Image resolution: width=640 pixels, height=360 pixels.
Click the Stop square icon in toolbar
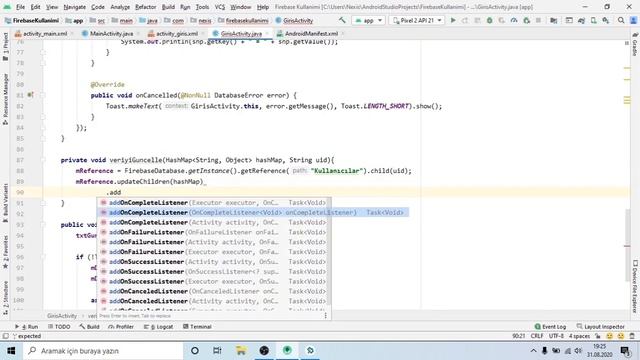538,20
